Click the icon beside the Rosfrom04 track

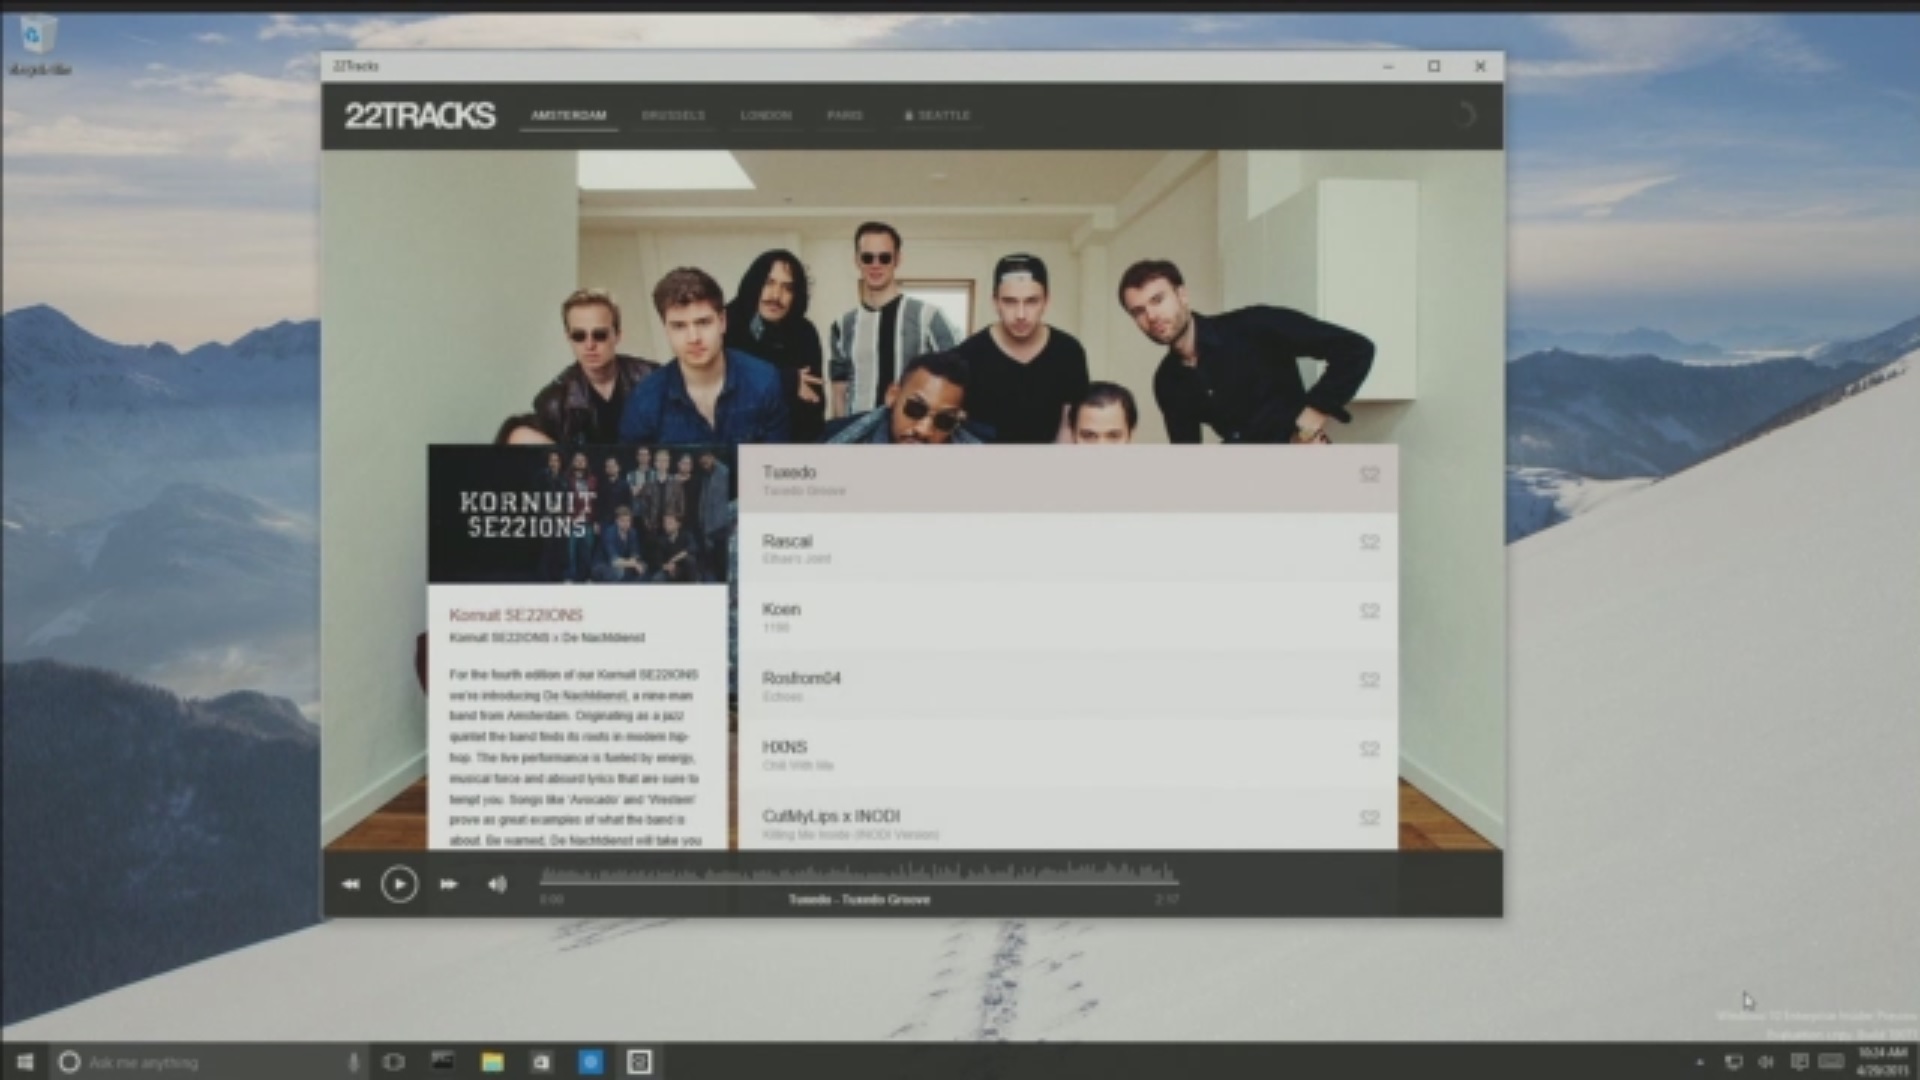1369,680
